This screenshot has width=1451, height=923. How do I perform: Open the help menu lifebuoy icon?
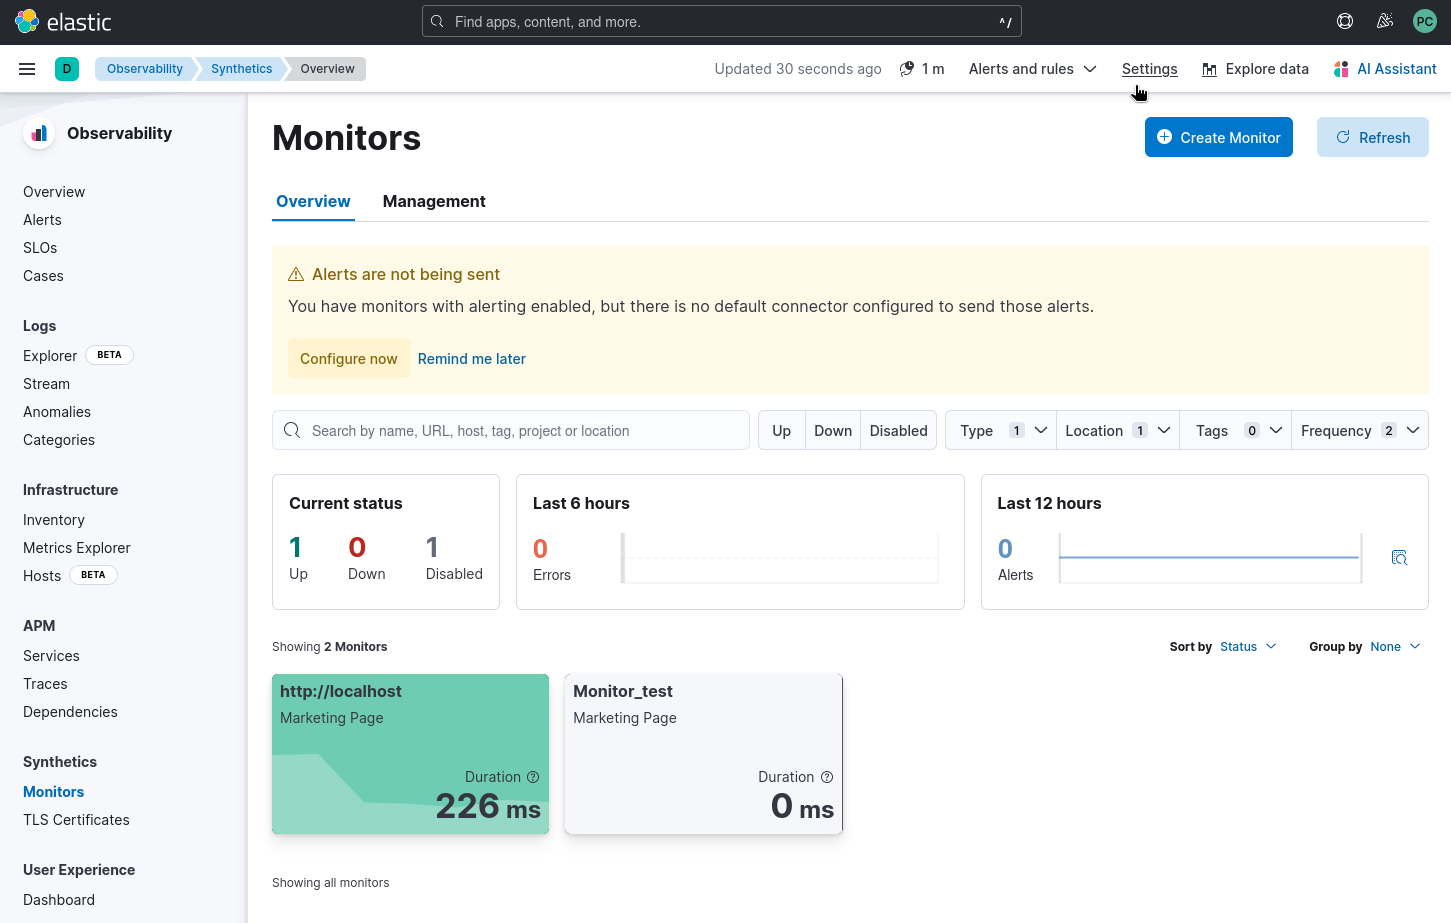(x=1345, y=21)
